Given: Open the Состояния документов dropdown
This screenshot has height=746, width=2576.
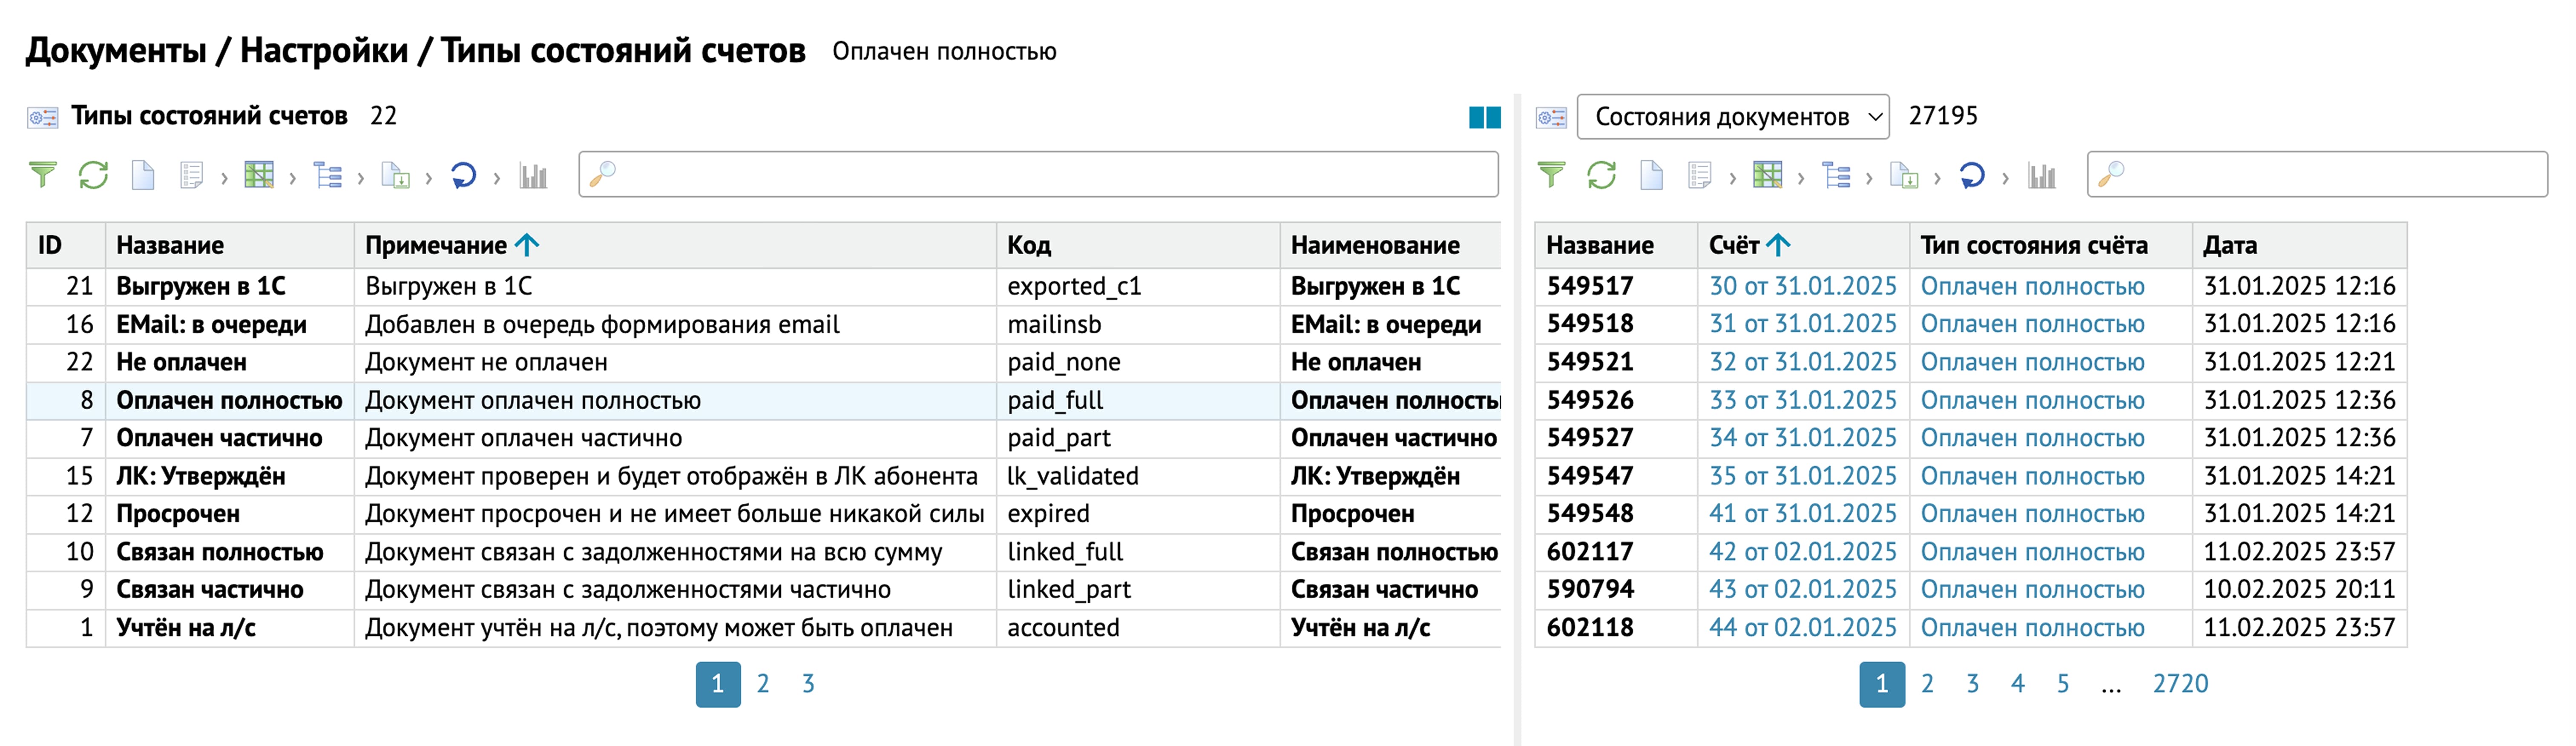Looking at the screenshot, I should pyautogui.click(x=1733, y=117).
